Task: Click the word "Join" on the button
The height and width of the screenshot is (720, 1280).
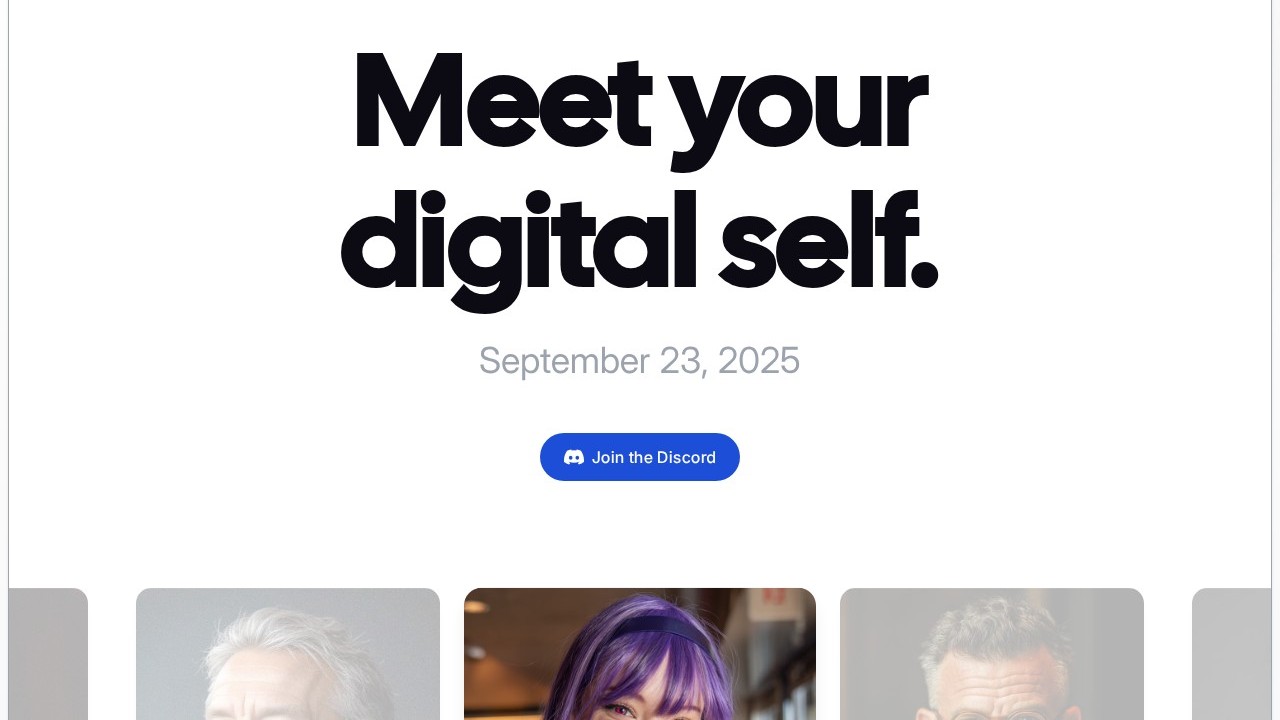Action: coord(608,457)
